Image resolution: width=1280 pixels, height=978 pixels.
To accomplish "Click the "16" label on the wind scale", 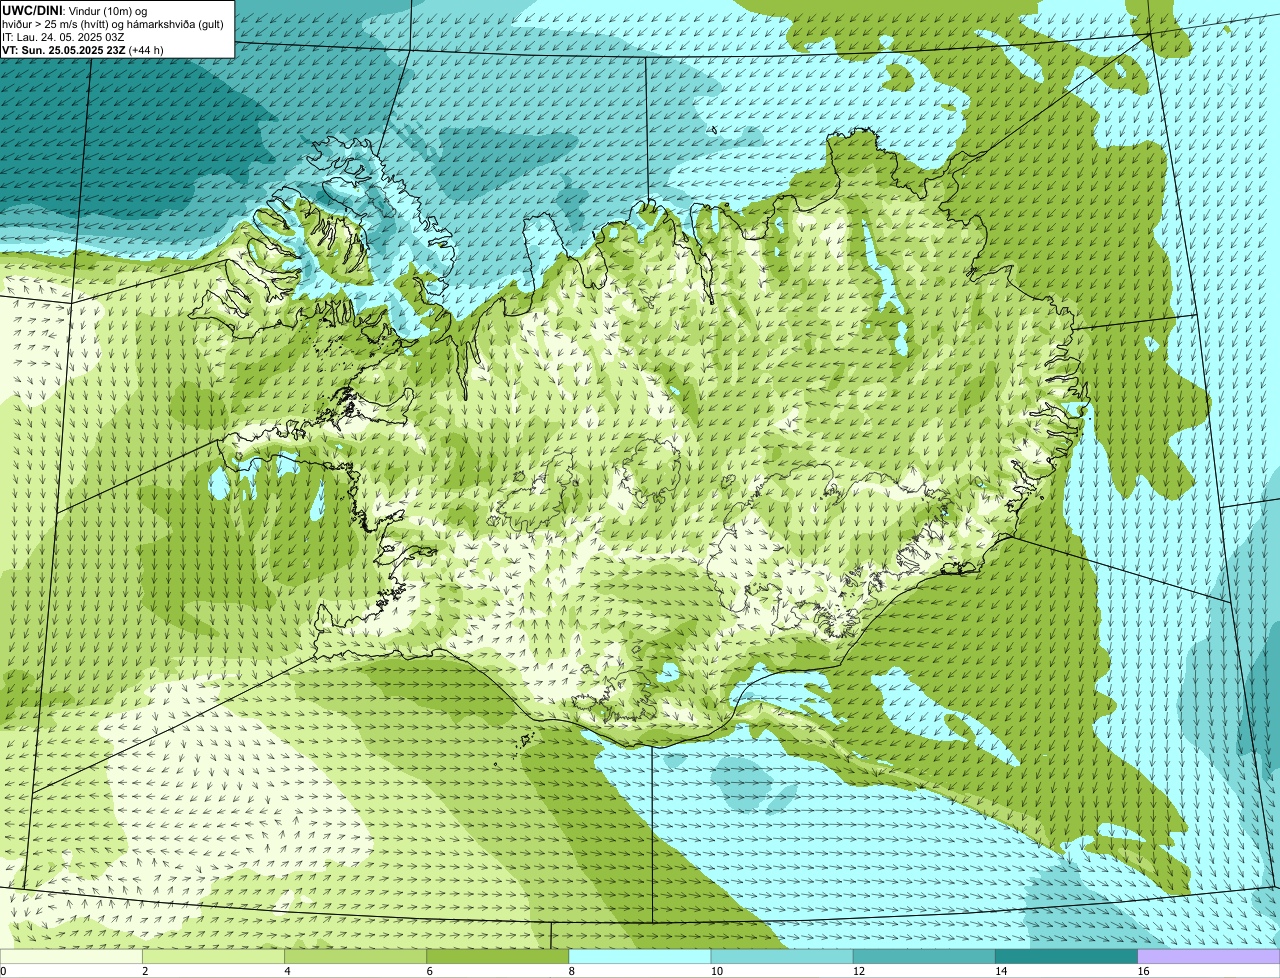I will coord(1143,971).
